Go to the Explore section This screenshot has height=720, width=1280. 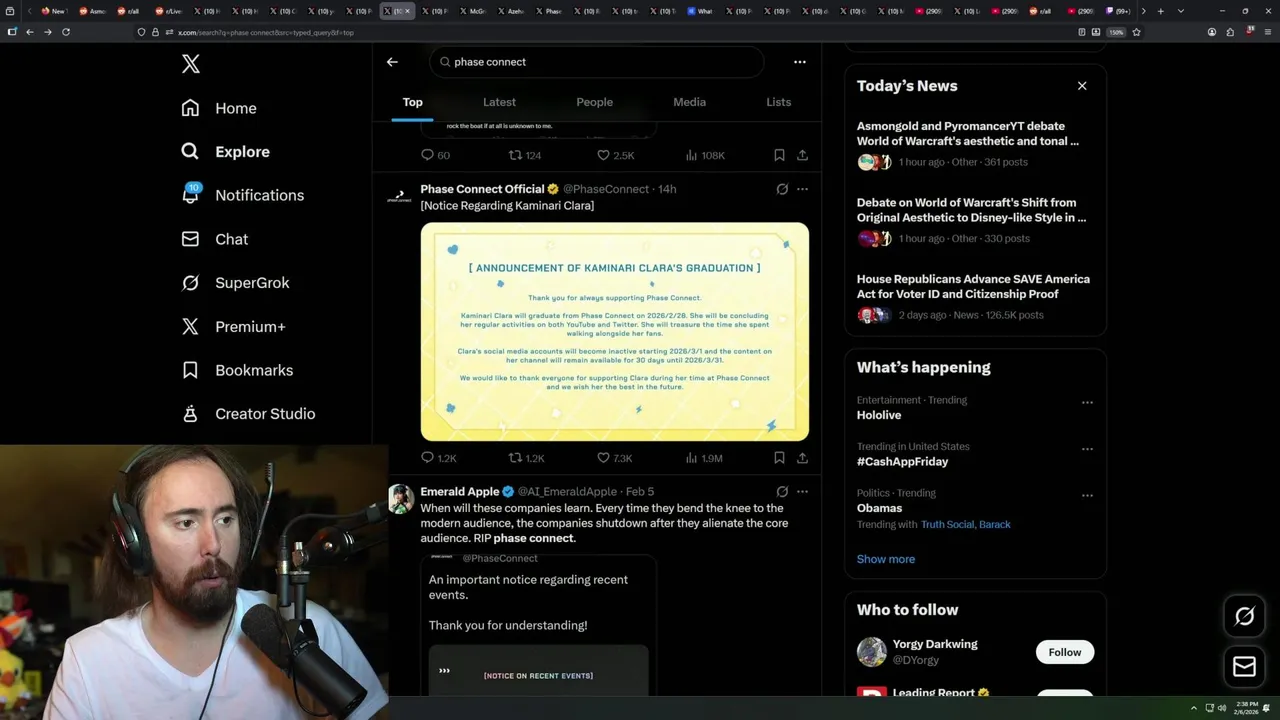point(225,152)
